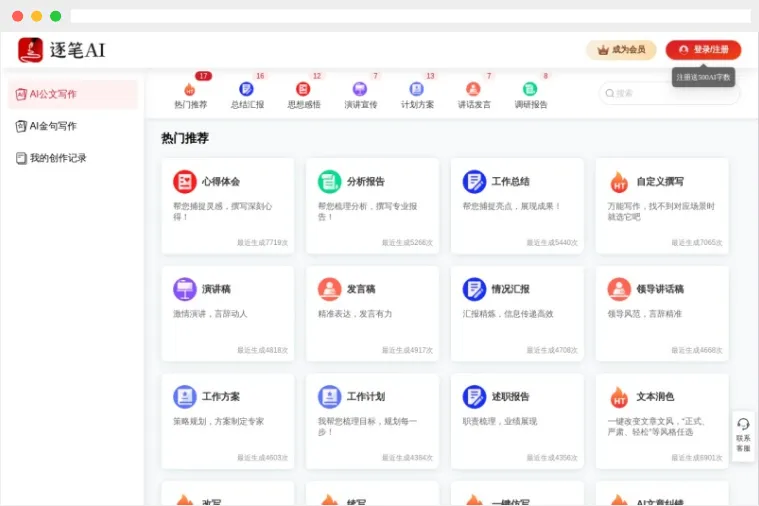
Task: Select the 计划方案 category icon
Action: (x=416, y=89)
